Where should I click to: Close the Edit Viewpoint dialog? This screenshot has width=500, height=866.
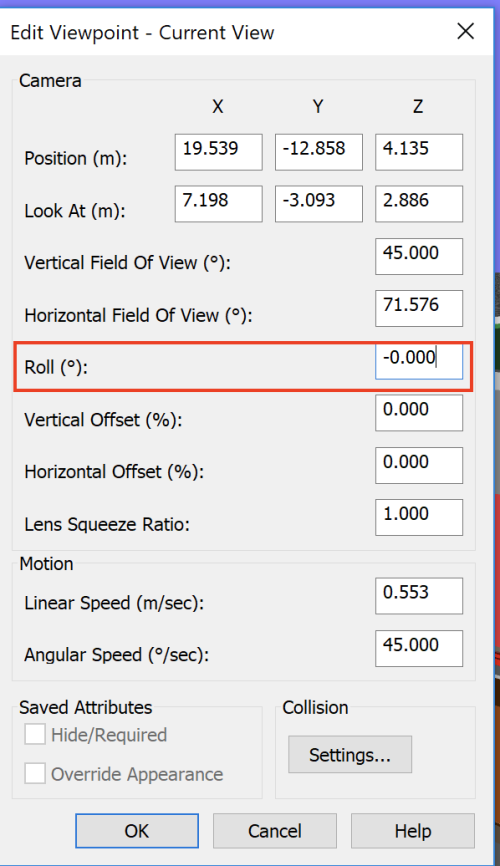[x=466, y=31]
